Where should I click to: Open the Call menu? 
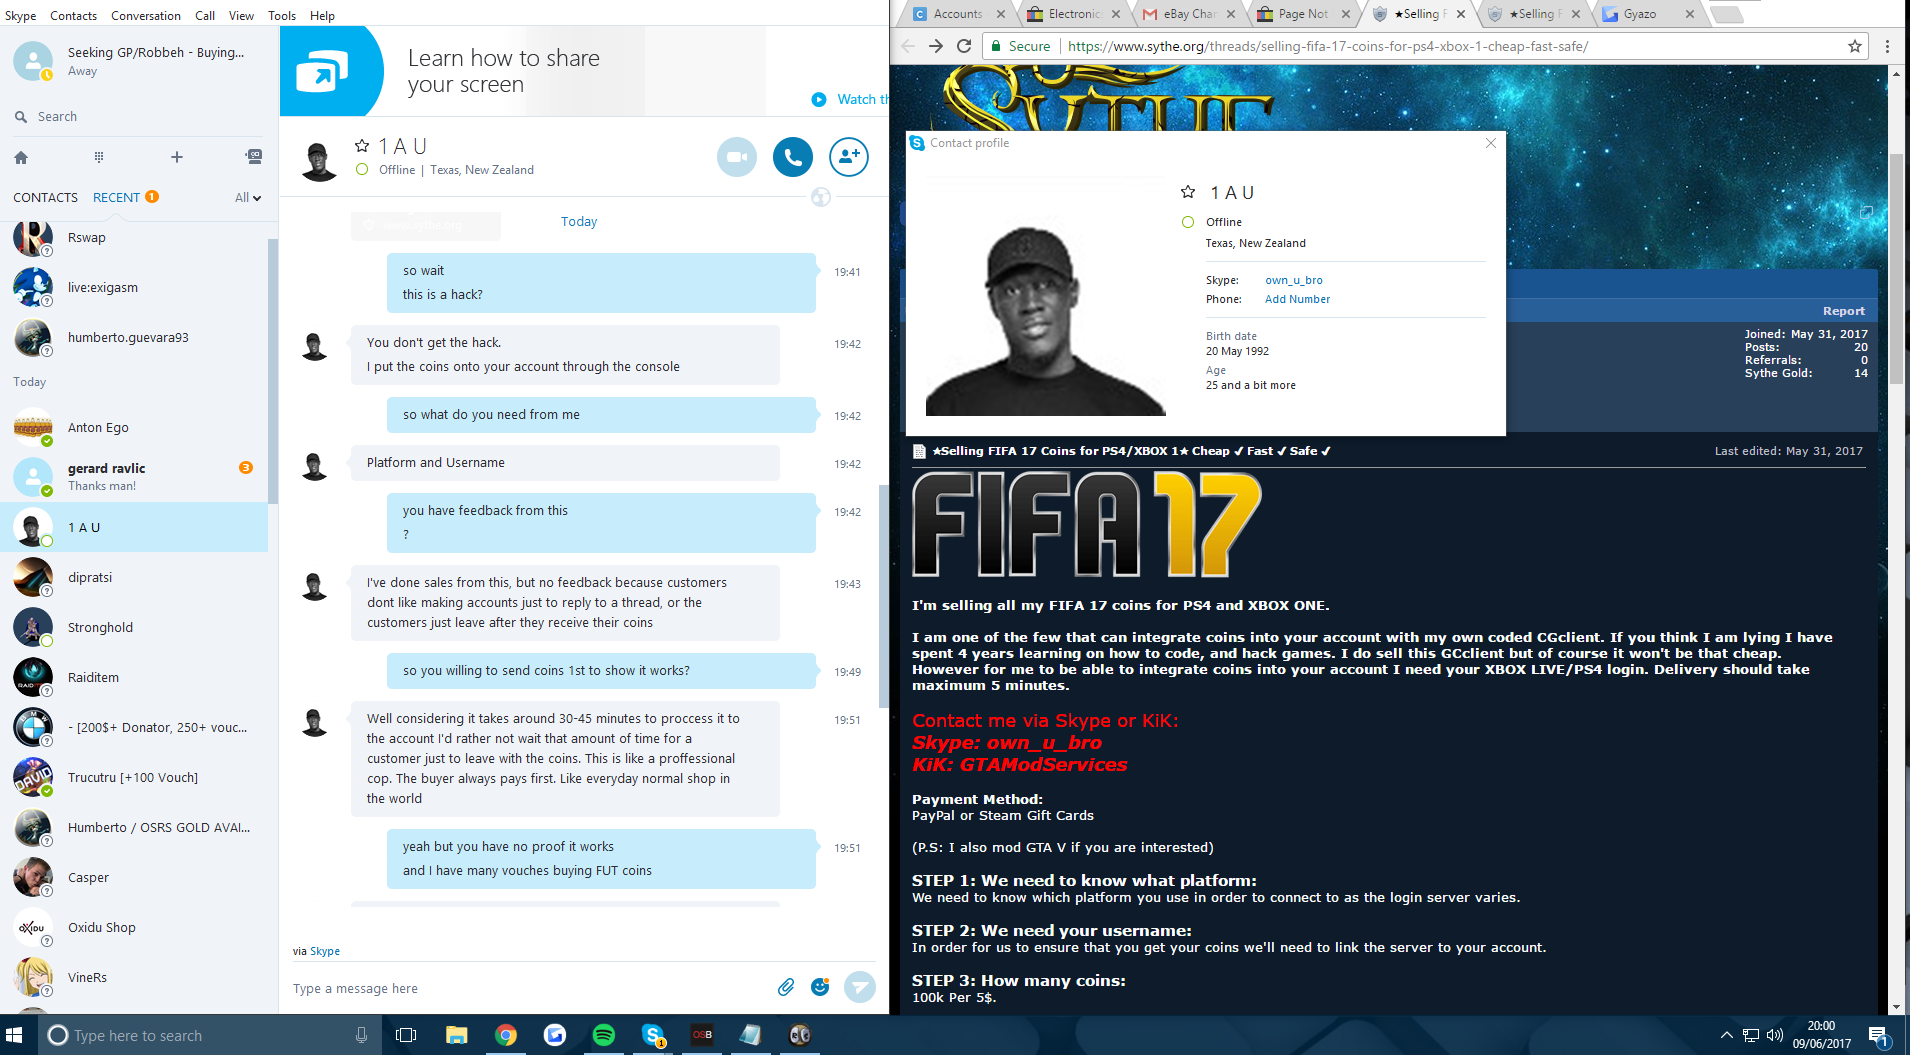(x=205, y=15)
